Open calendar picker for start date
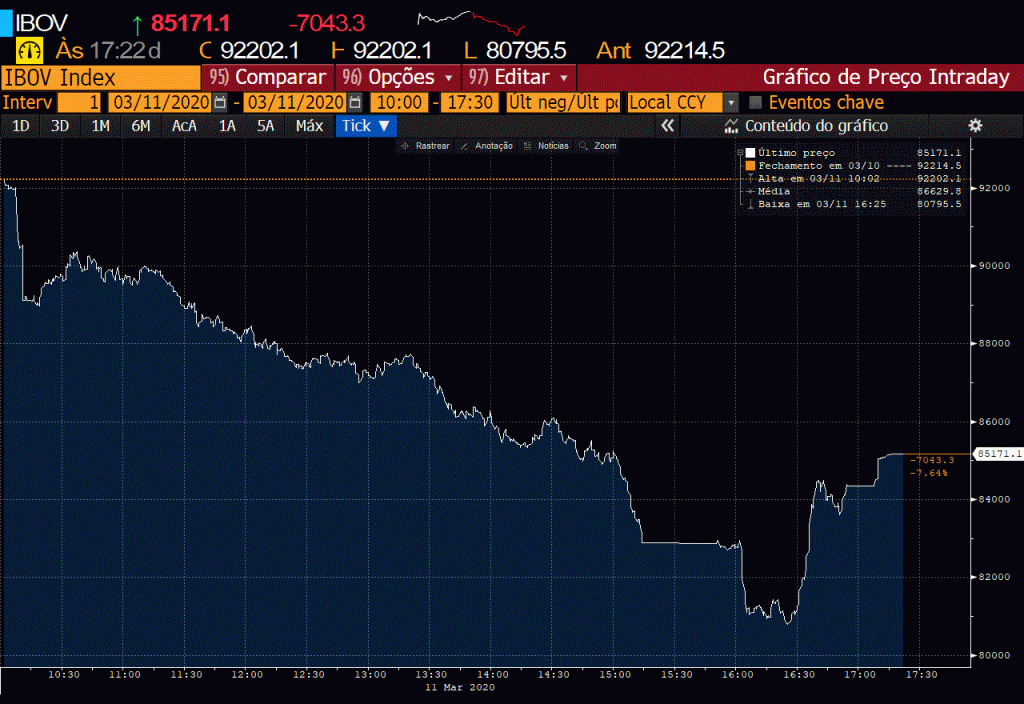 tap(219, 103)
